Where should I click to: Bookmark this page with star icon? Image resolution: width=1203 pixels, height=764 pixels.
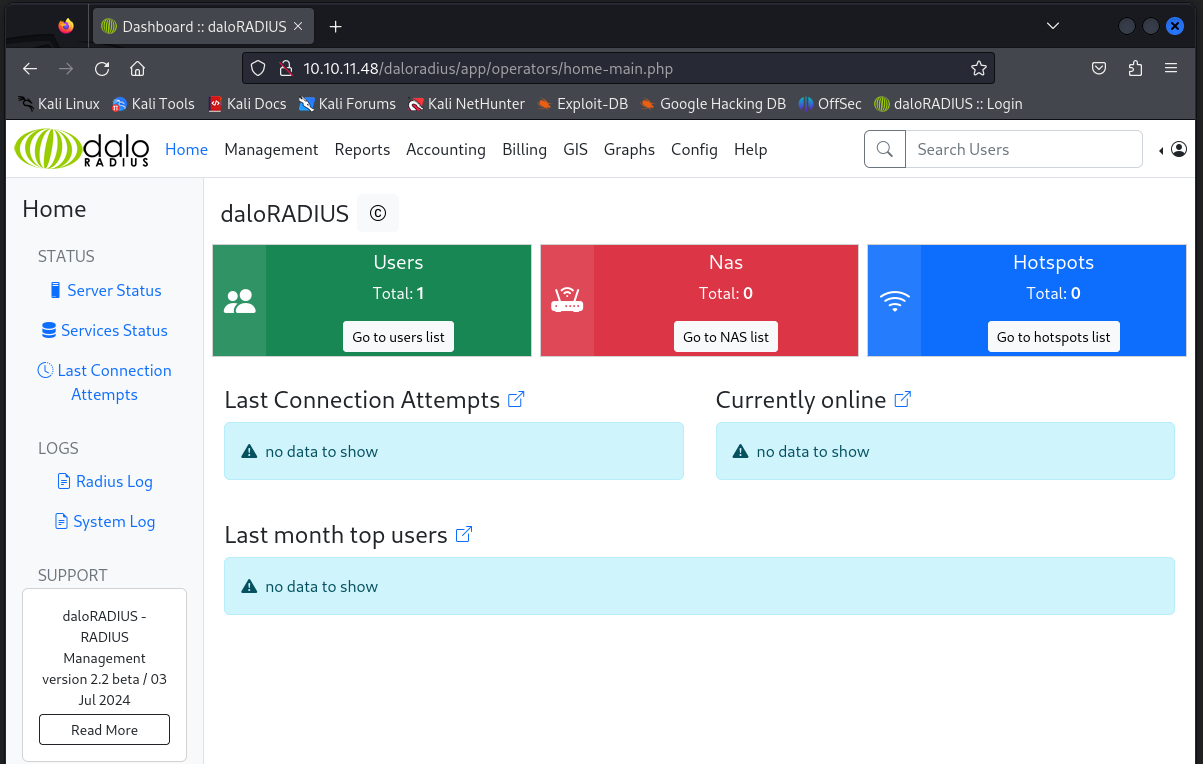pos(978,69)
